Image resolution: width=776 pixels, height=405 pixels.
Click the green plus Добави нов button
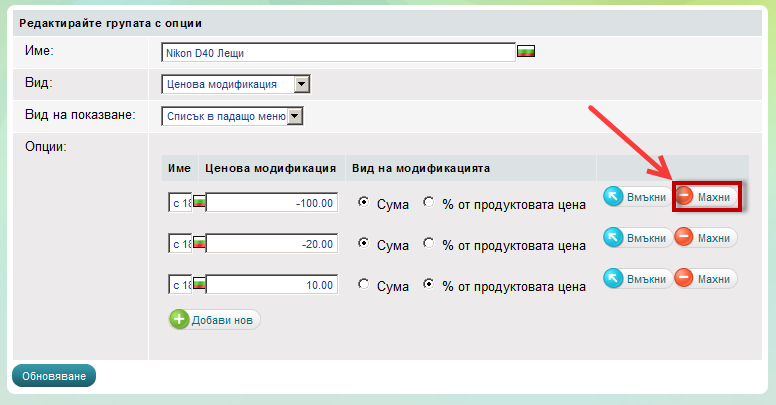pyautogui.click(x=215, y=320)
